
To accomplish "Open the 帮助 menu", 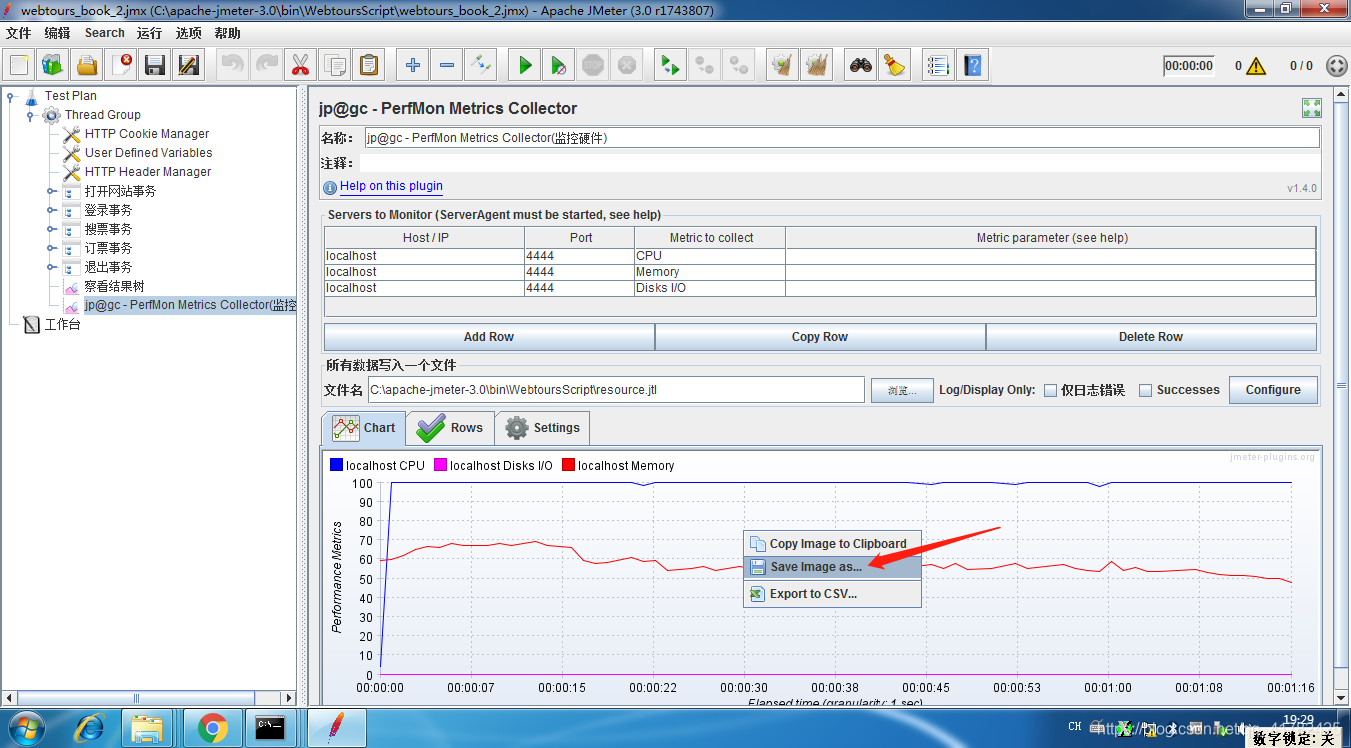I will [227, 33].
